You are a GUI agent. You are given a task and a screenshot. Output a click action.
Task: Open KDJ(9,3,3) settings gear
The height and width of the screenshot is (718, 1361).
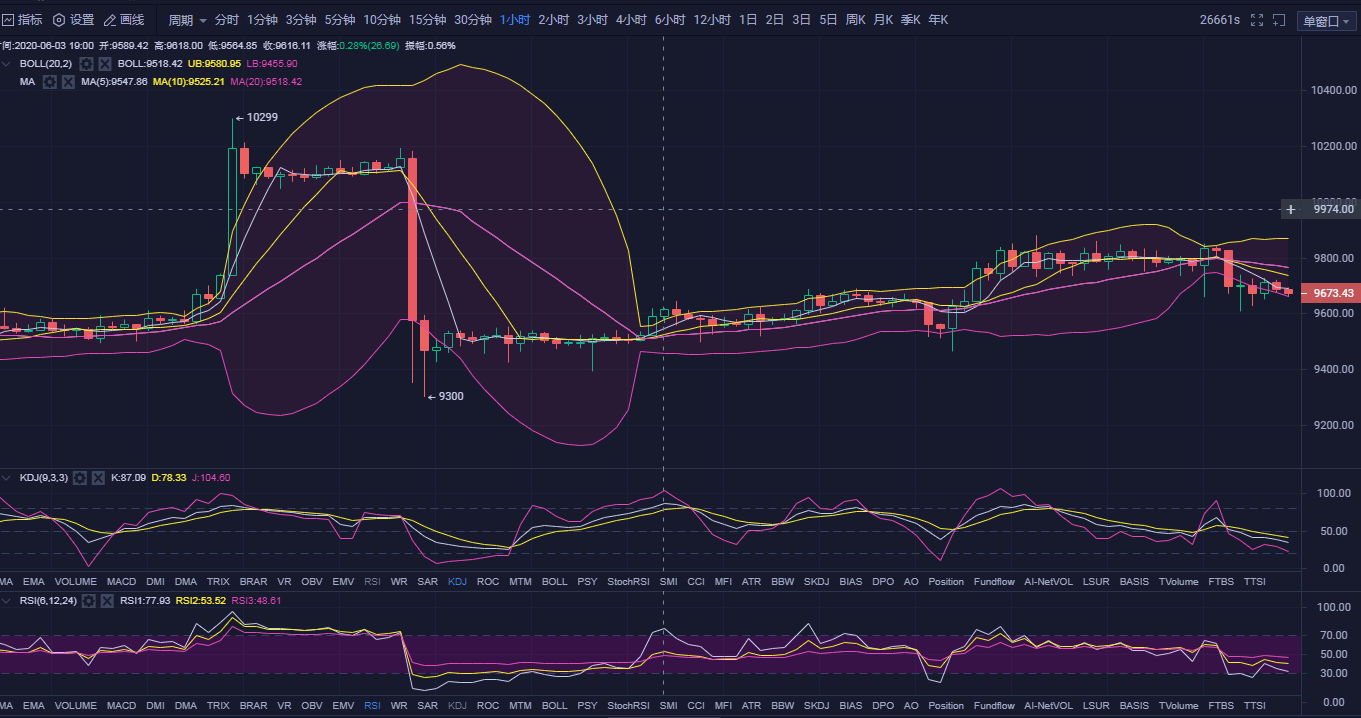pos(80,478)
